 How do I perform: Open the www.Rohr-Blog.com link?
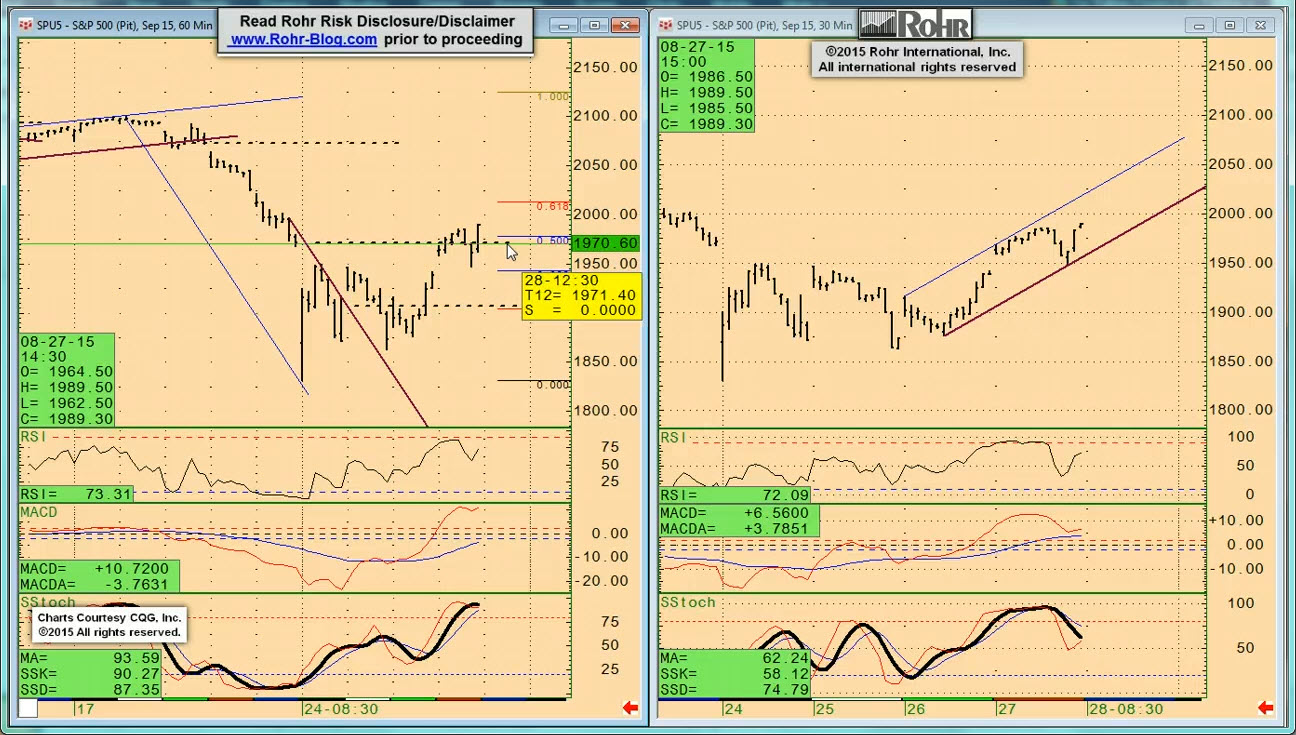(303, 40)
